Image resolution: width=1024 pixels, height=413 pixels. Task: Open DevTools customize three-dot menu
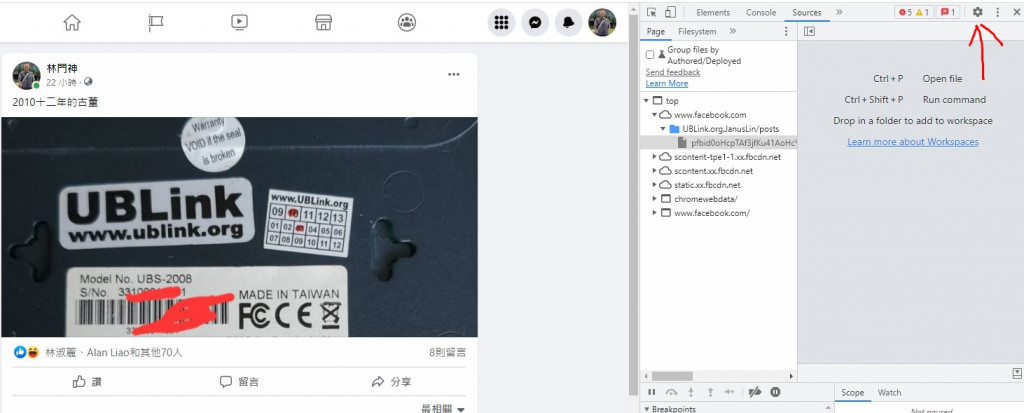tap(997, 12)
